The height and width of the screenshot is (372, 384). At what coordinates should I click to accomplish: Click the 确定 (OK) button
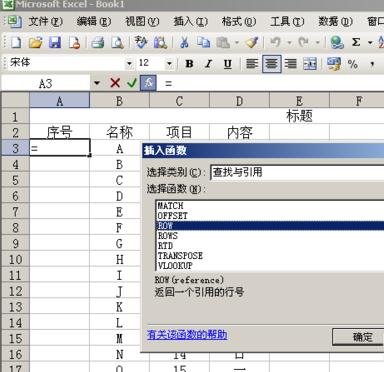(x=358, y=337)
